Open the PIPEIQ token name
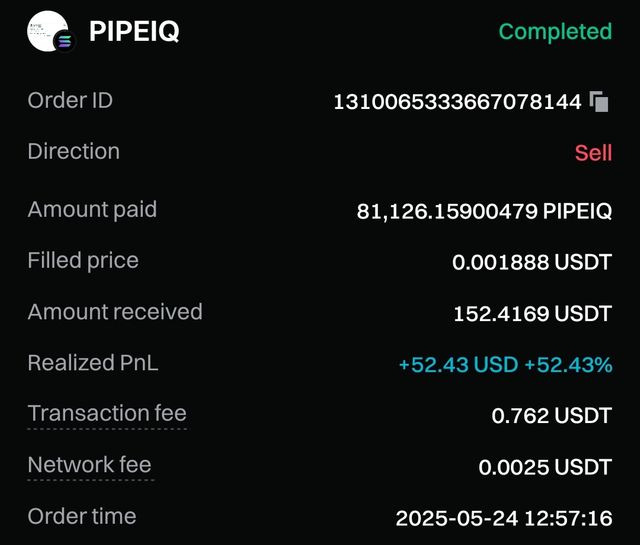Image resolution: width=640 pixels, height=545 pixels. point(134,31)
